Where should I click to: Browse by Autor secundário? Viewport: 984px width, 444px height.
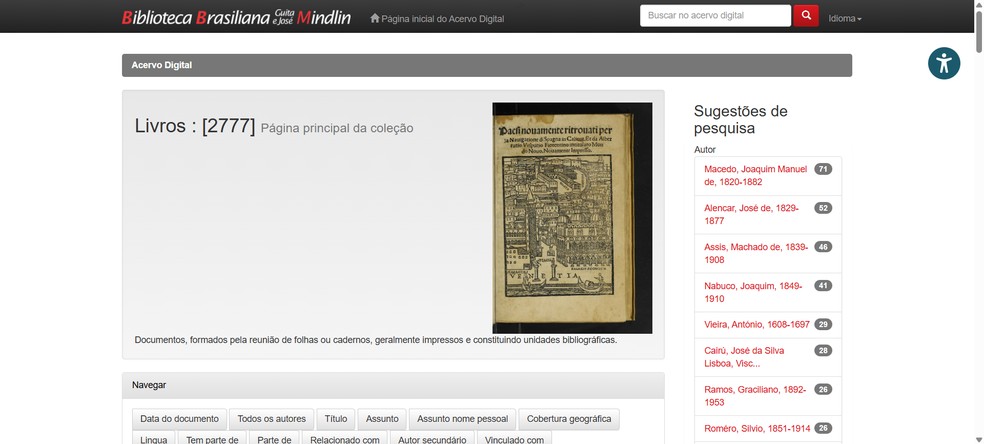[x=432, y=439]
